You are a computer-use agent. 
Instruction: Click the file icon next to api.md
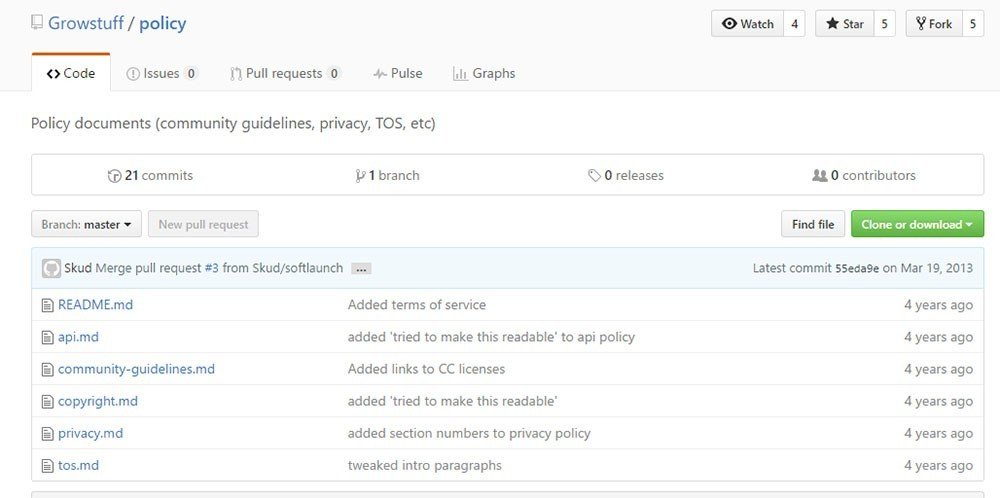47,337
